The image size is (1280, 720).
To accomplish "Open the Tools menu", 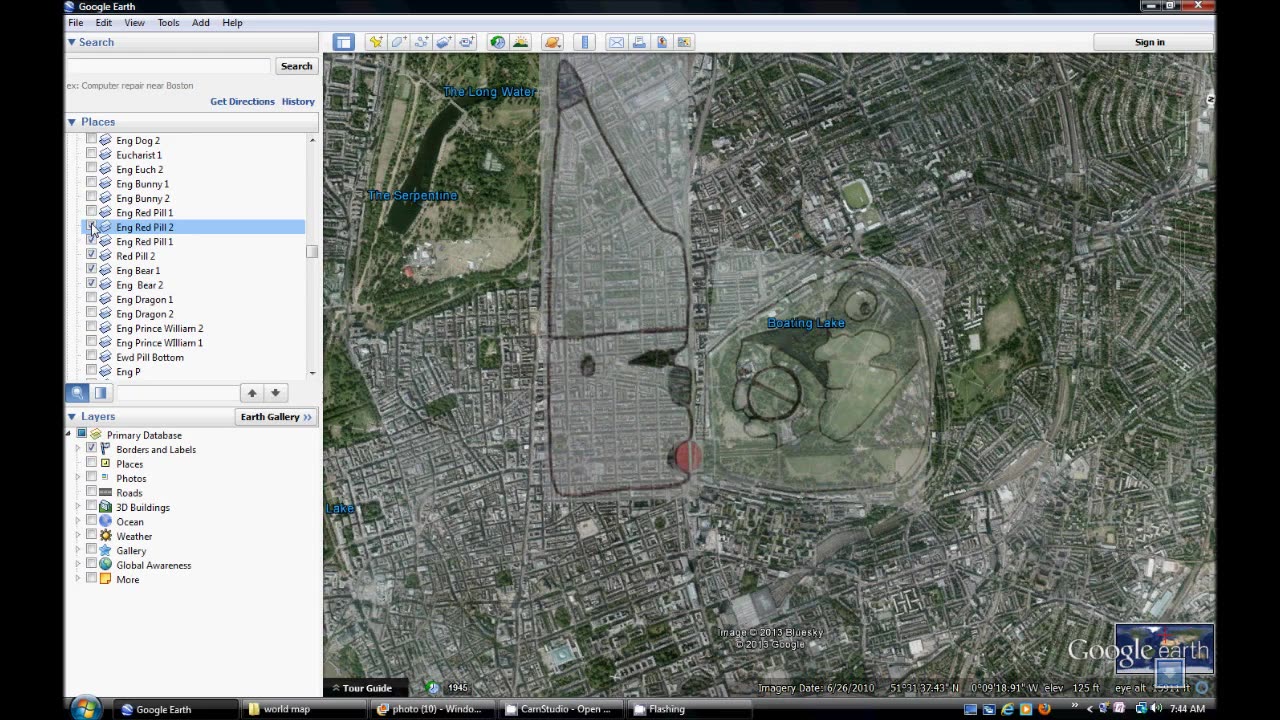I will click(168, 22).
